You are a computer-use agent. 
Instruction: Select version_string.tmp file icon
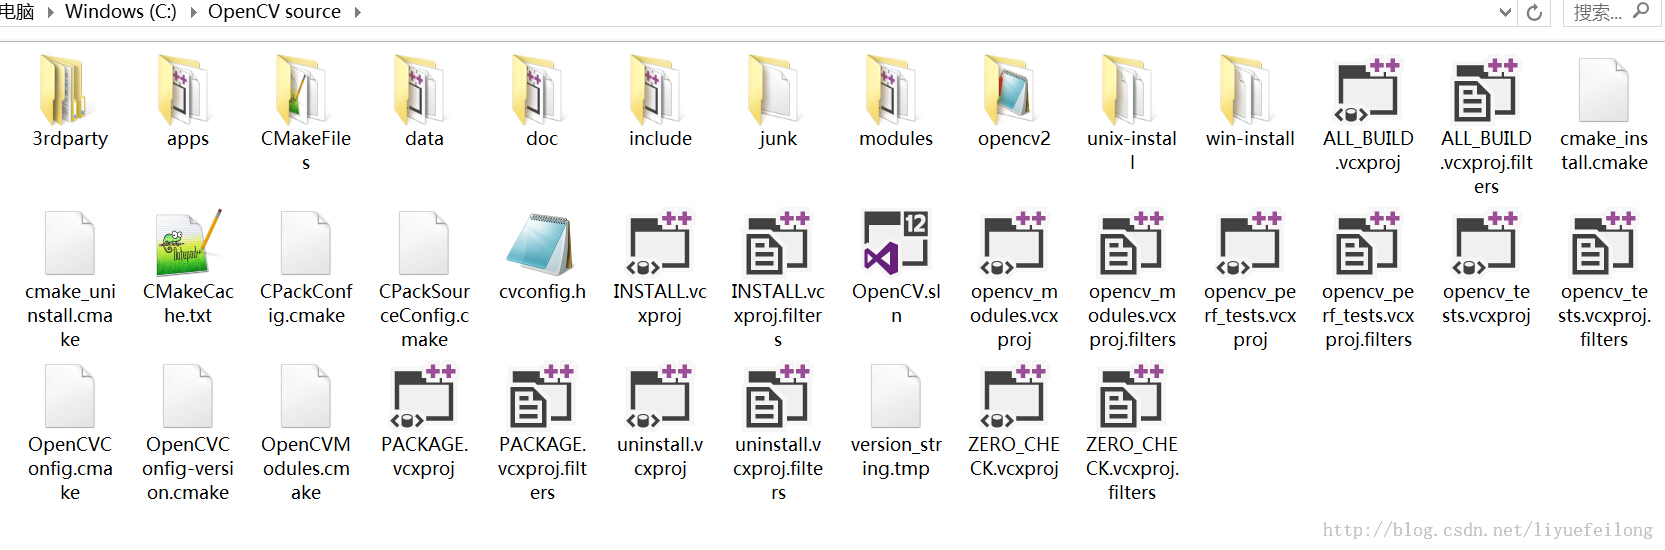tap(896, 396)
